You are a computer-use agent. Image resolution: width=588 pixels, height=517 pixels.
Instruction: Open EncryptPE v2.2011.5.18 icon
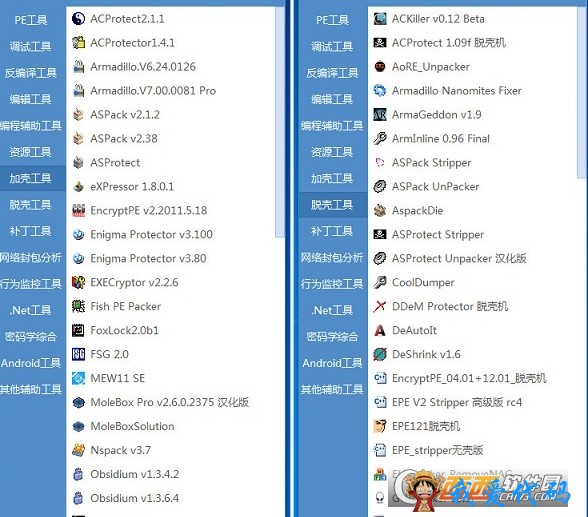78,210
